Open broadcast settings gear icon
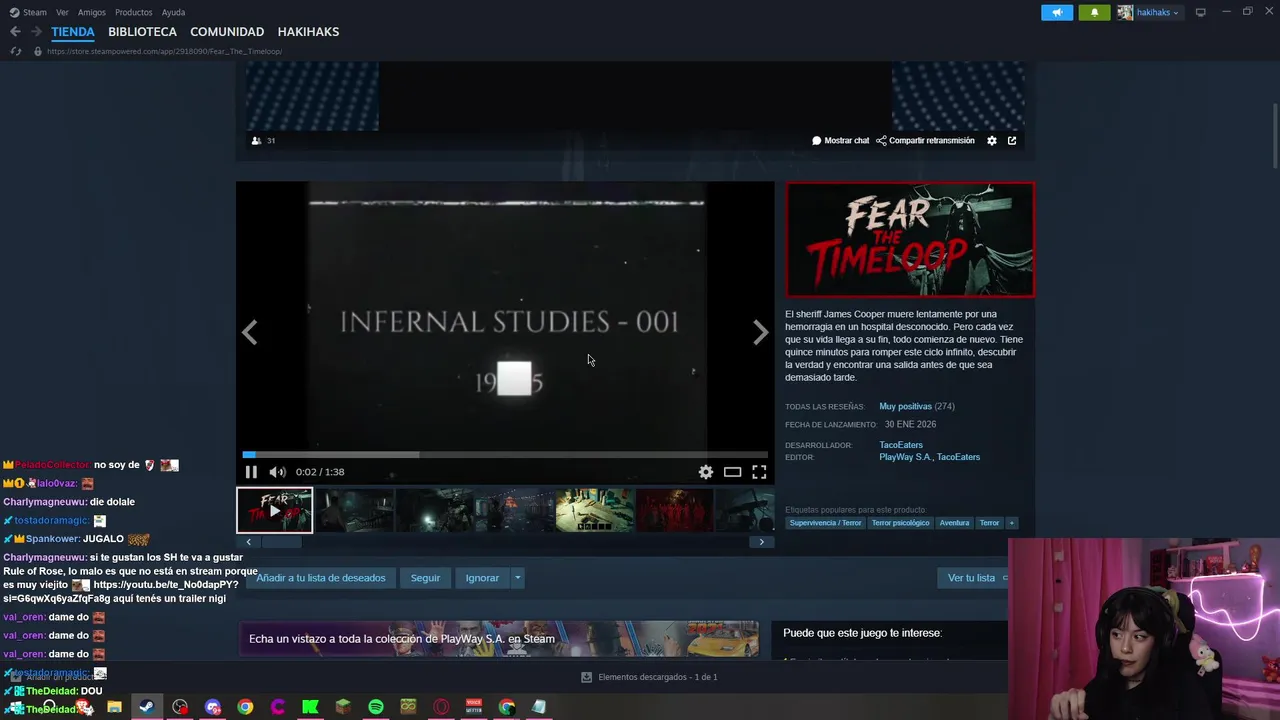1280x720 pixels. (x=992, y=141)
